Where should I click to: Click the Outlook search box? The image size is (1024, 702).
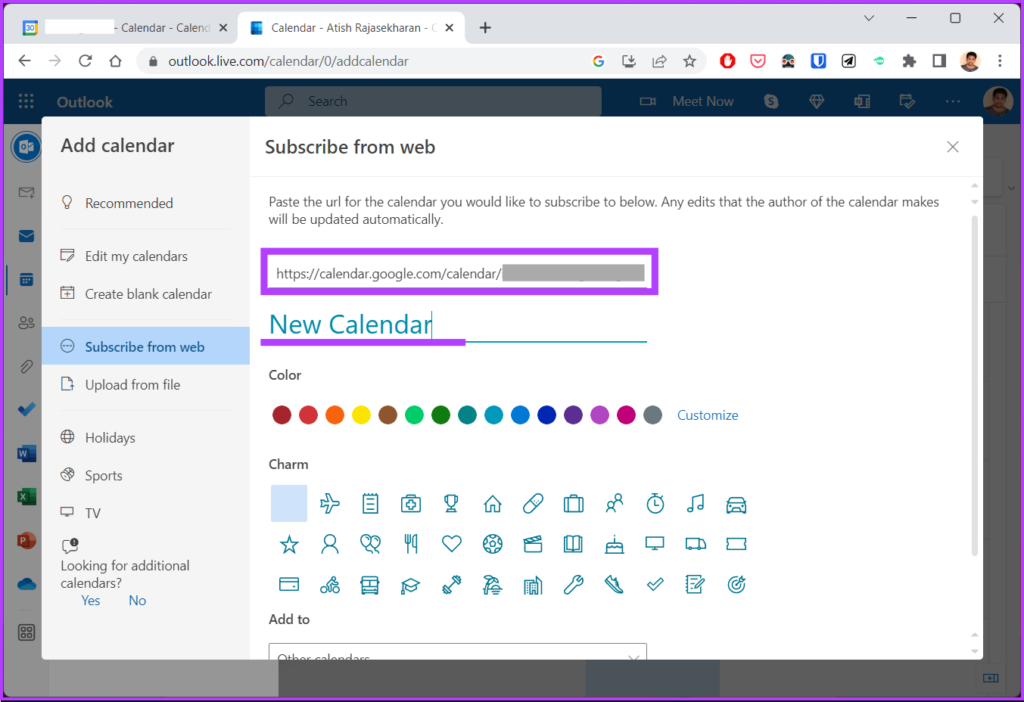click(433, 101)
